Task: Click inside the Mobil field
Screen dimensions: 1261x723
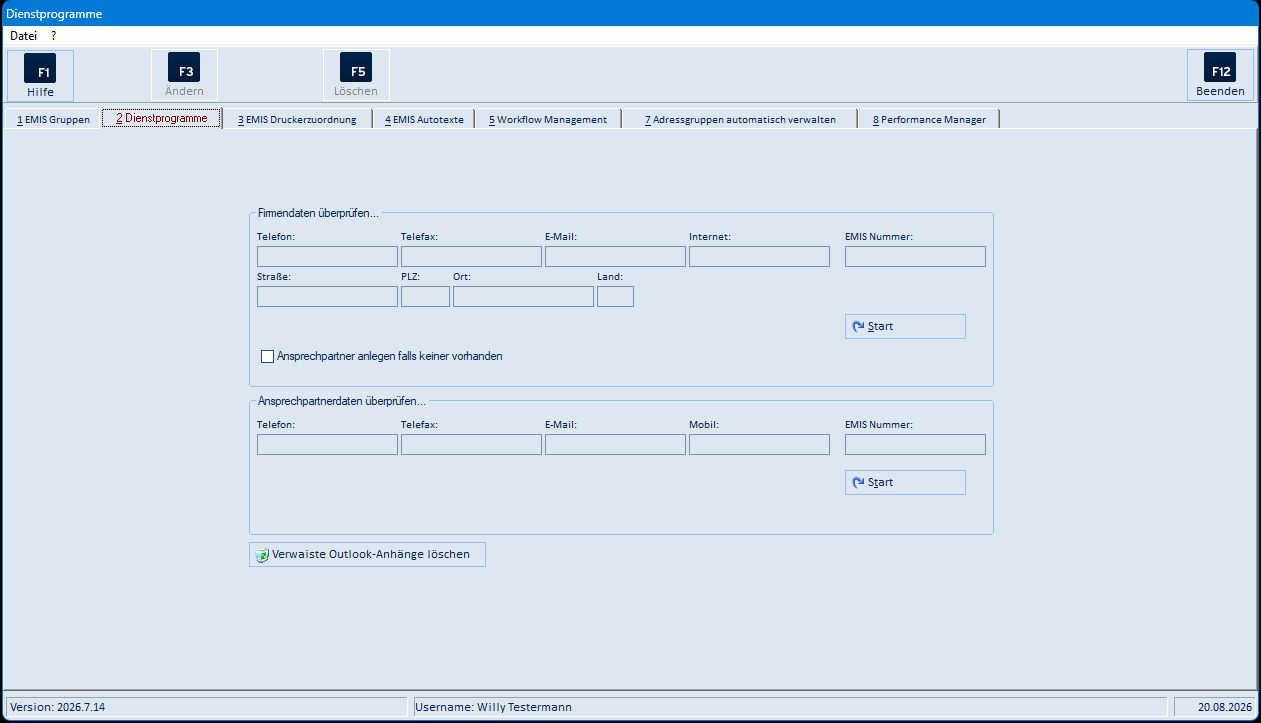Action: click(x=759, y=445)
